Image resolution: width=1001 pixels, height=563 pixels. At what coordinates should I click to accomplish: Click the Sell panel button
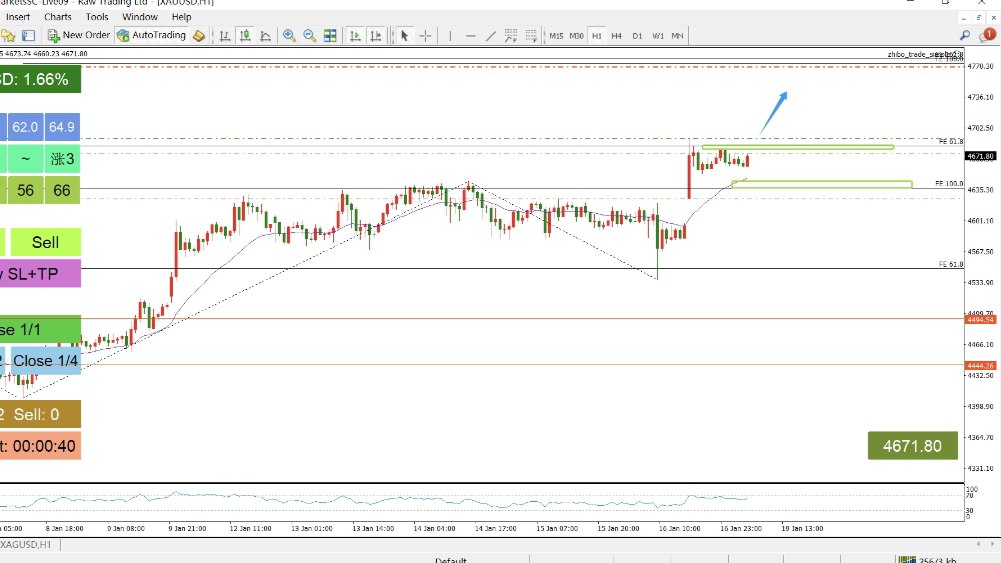tap(45, 243)
